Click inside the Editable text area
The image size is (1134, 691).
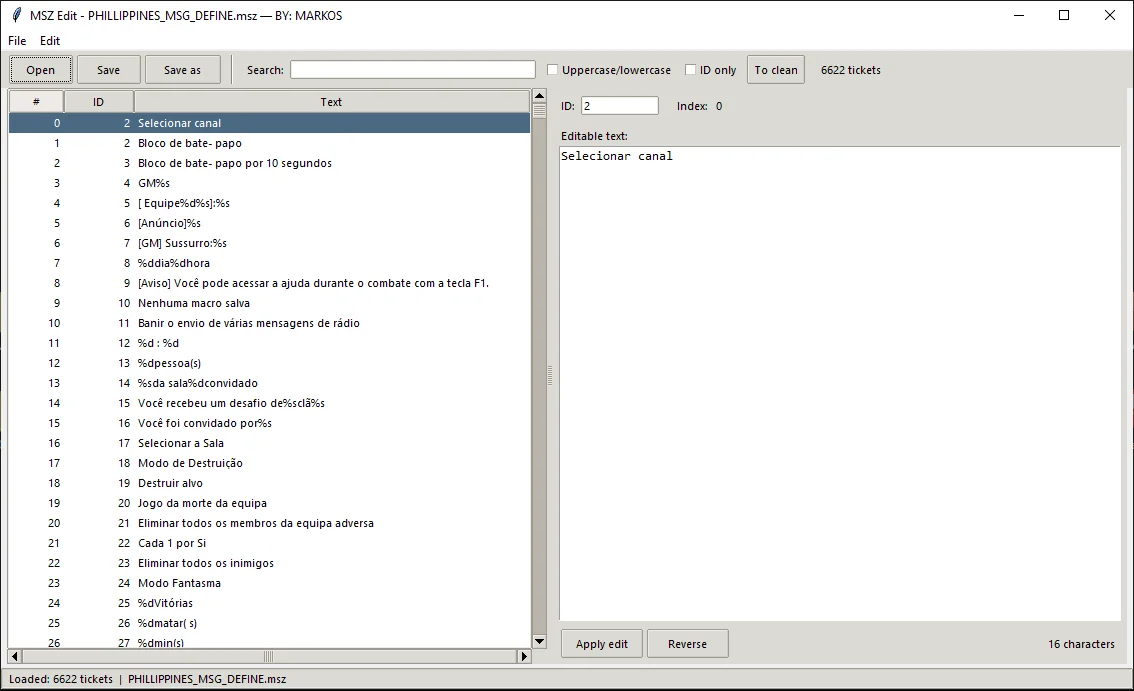click(840, 383)
